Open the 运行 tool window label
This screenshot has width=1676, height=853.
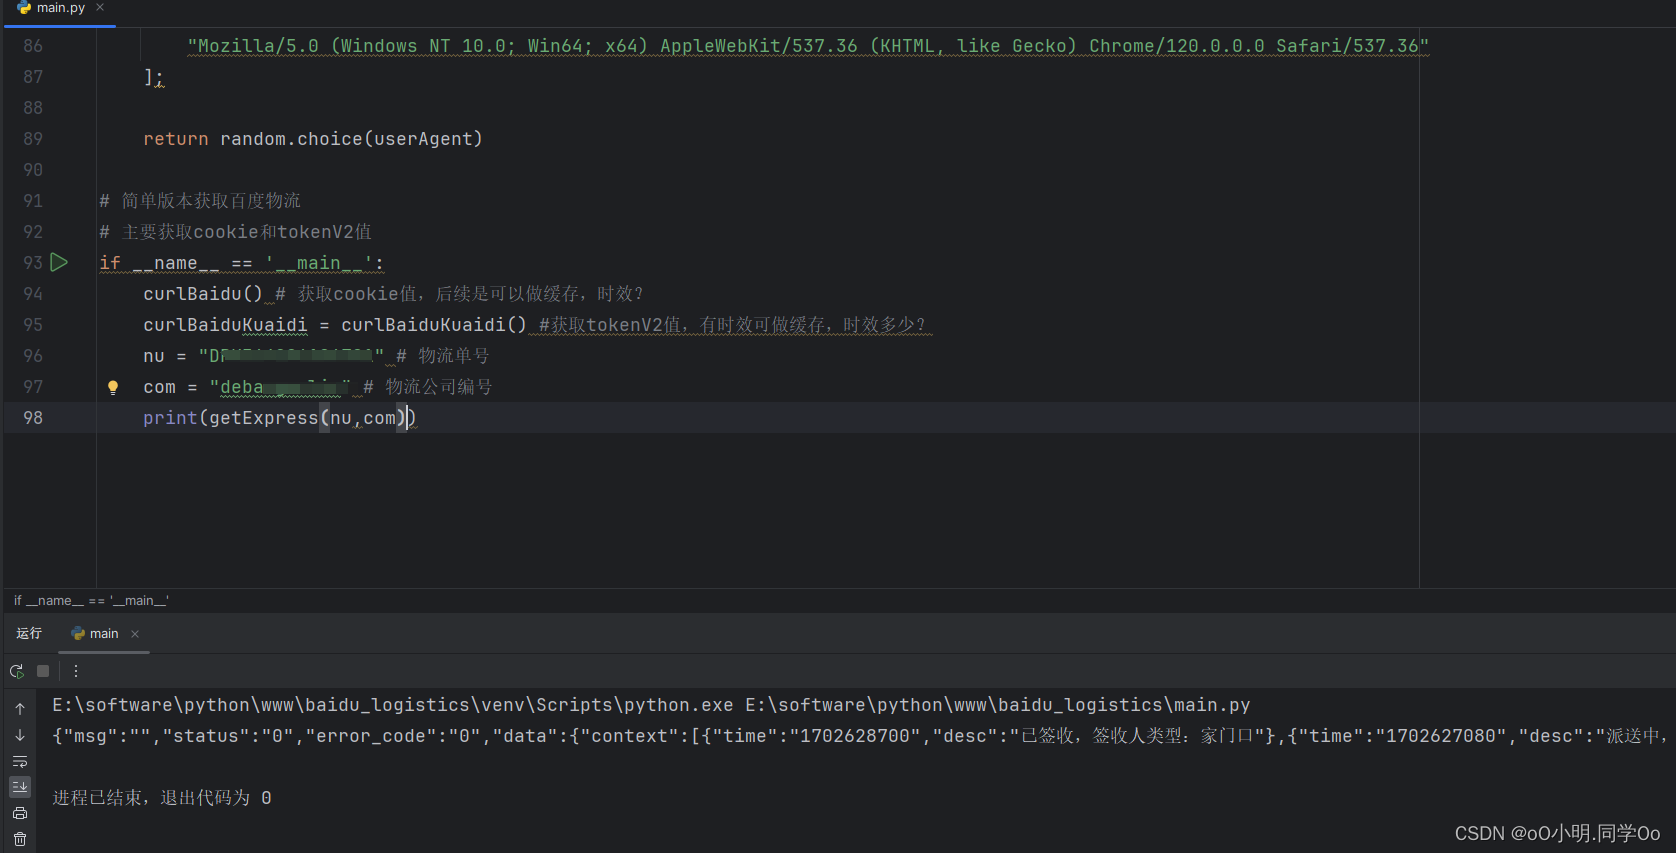(x=29, y=633)
